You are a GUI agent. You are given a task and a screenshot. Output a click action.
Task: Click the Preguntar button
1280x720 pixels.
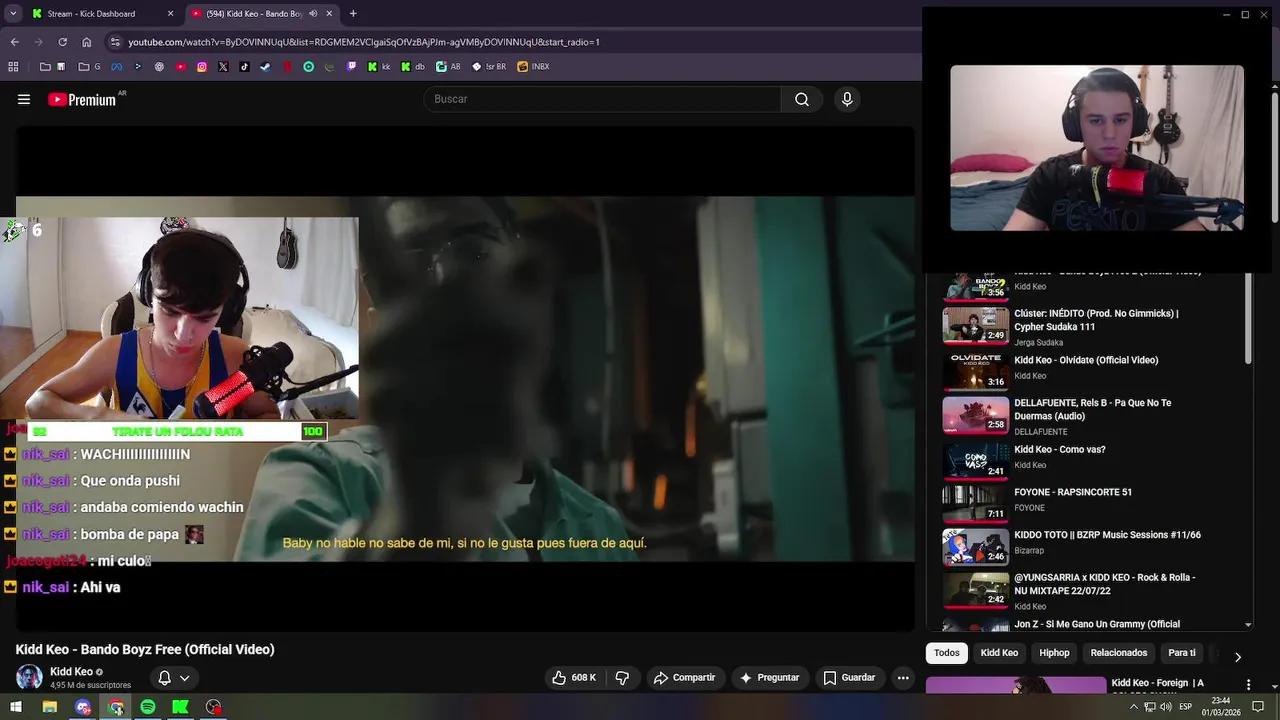pos(769,678)
